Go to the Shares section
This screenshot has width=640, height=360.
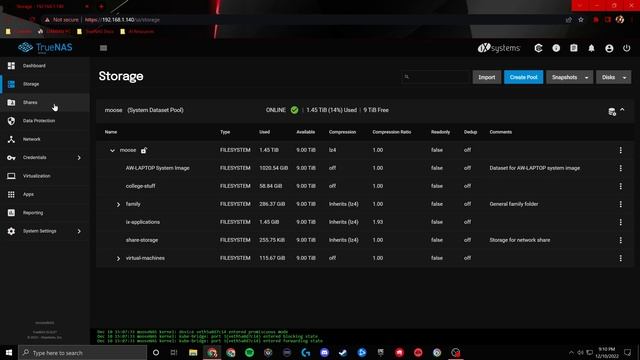point(45,102)
